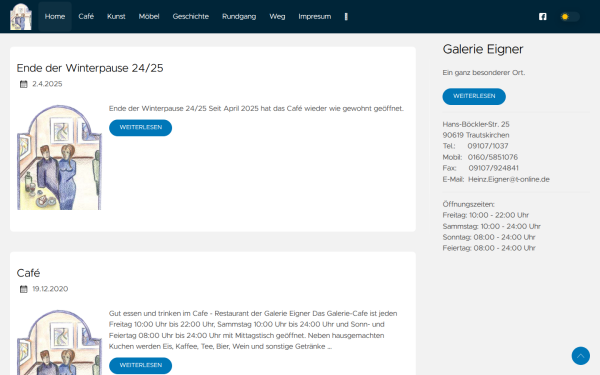The width and height of the screenshot is (600, 375).
Task: Click the calendar icon beside 2.4.2025
Action: pos(24,84)
